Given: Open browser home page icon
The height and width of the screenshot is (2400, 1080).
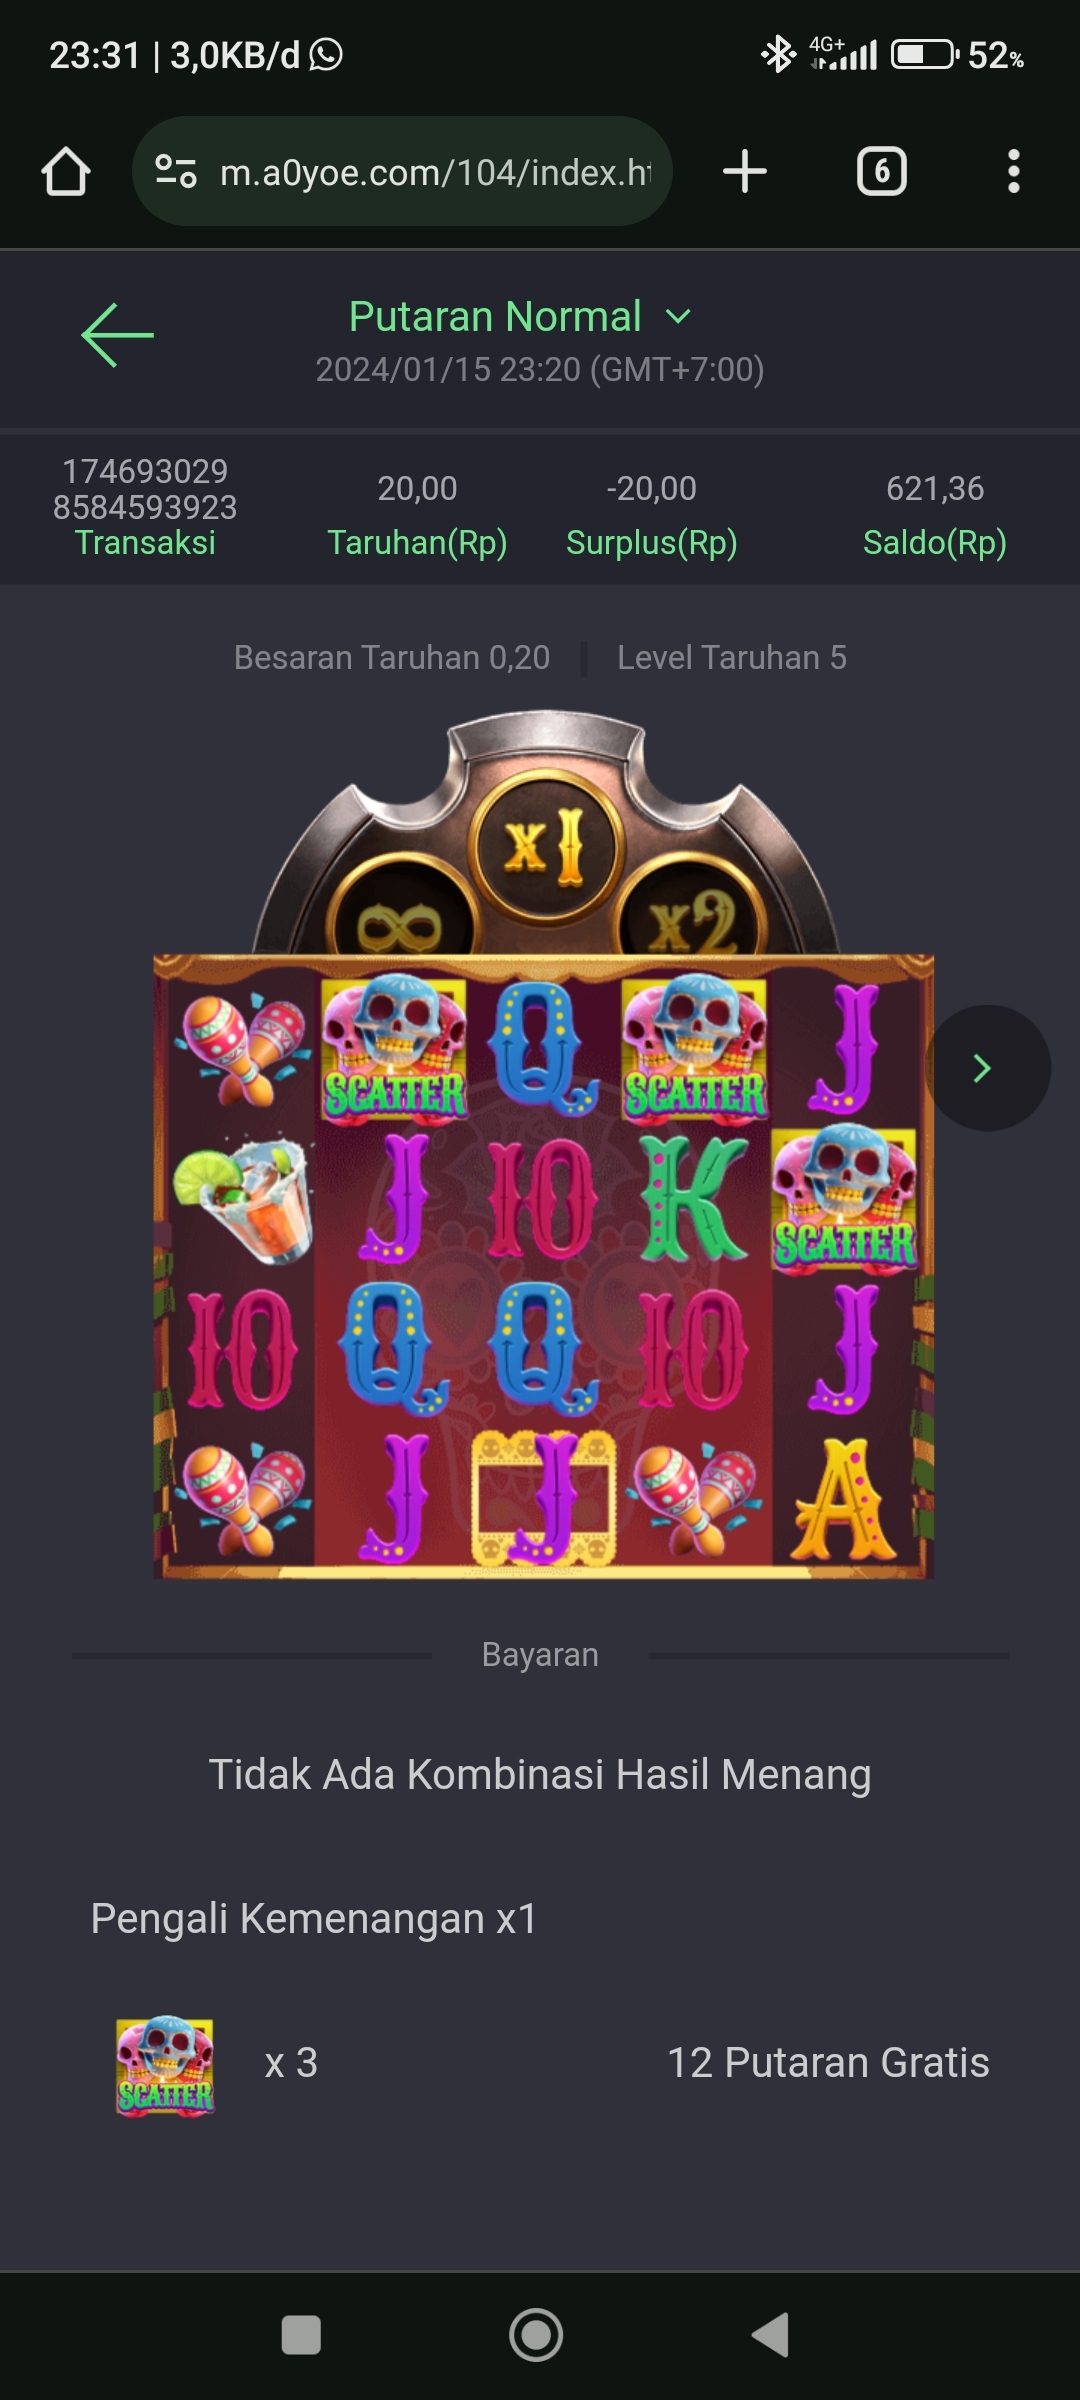Looking at the screenshot, I should click(66, 171).
